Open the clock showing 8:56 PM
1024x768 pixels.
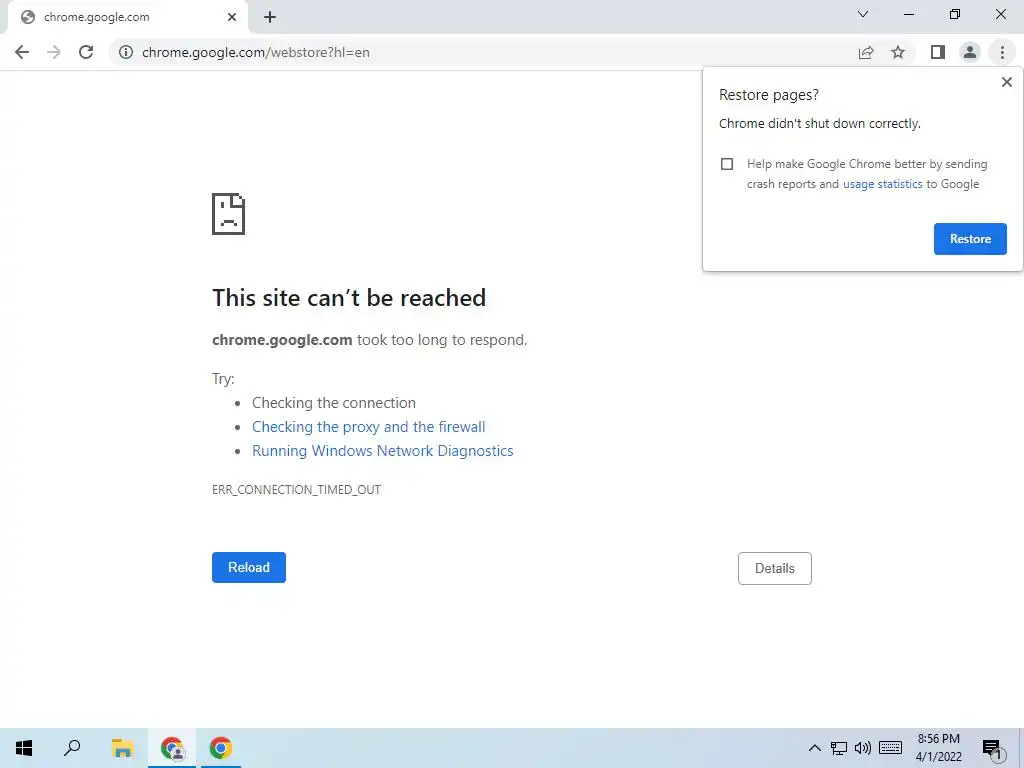click(938, 748)
